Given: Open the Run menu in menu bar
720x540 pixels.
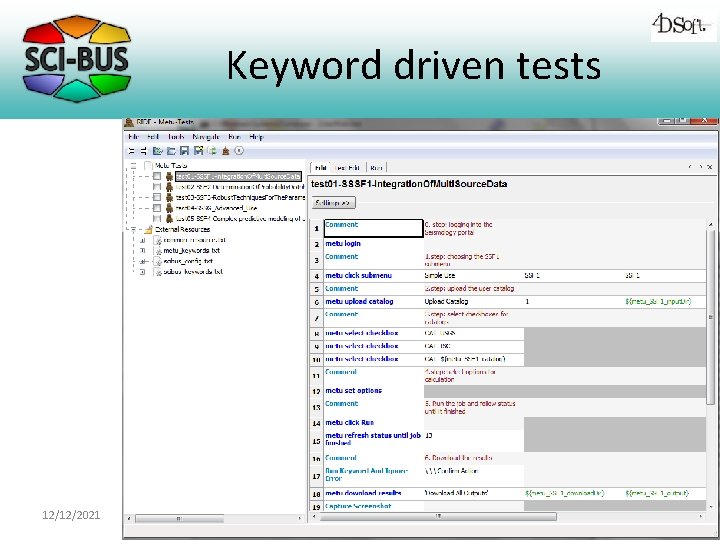Looking at the screenshot, I should 234,137.
